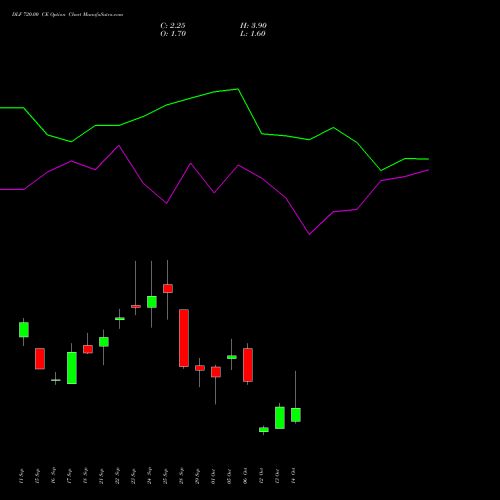Click the DLF 720.00 CE Option chart title

pos(67,14)
